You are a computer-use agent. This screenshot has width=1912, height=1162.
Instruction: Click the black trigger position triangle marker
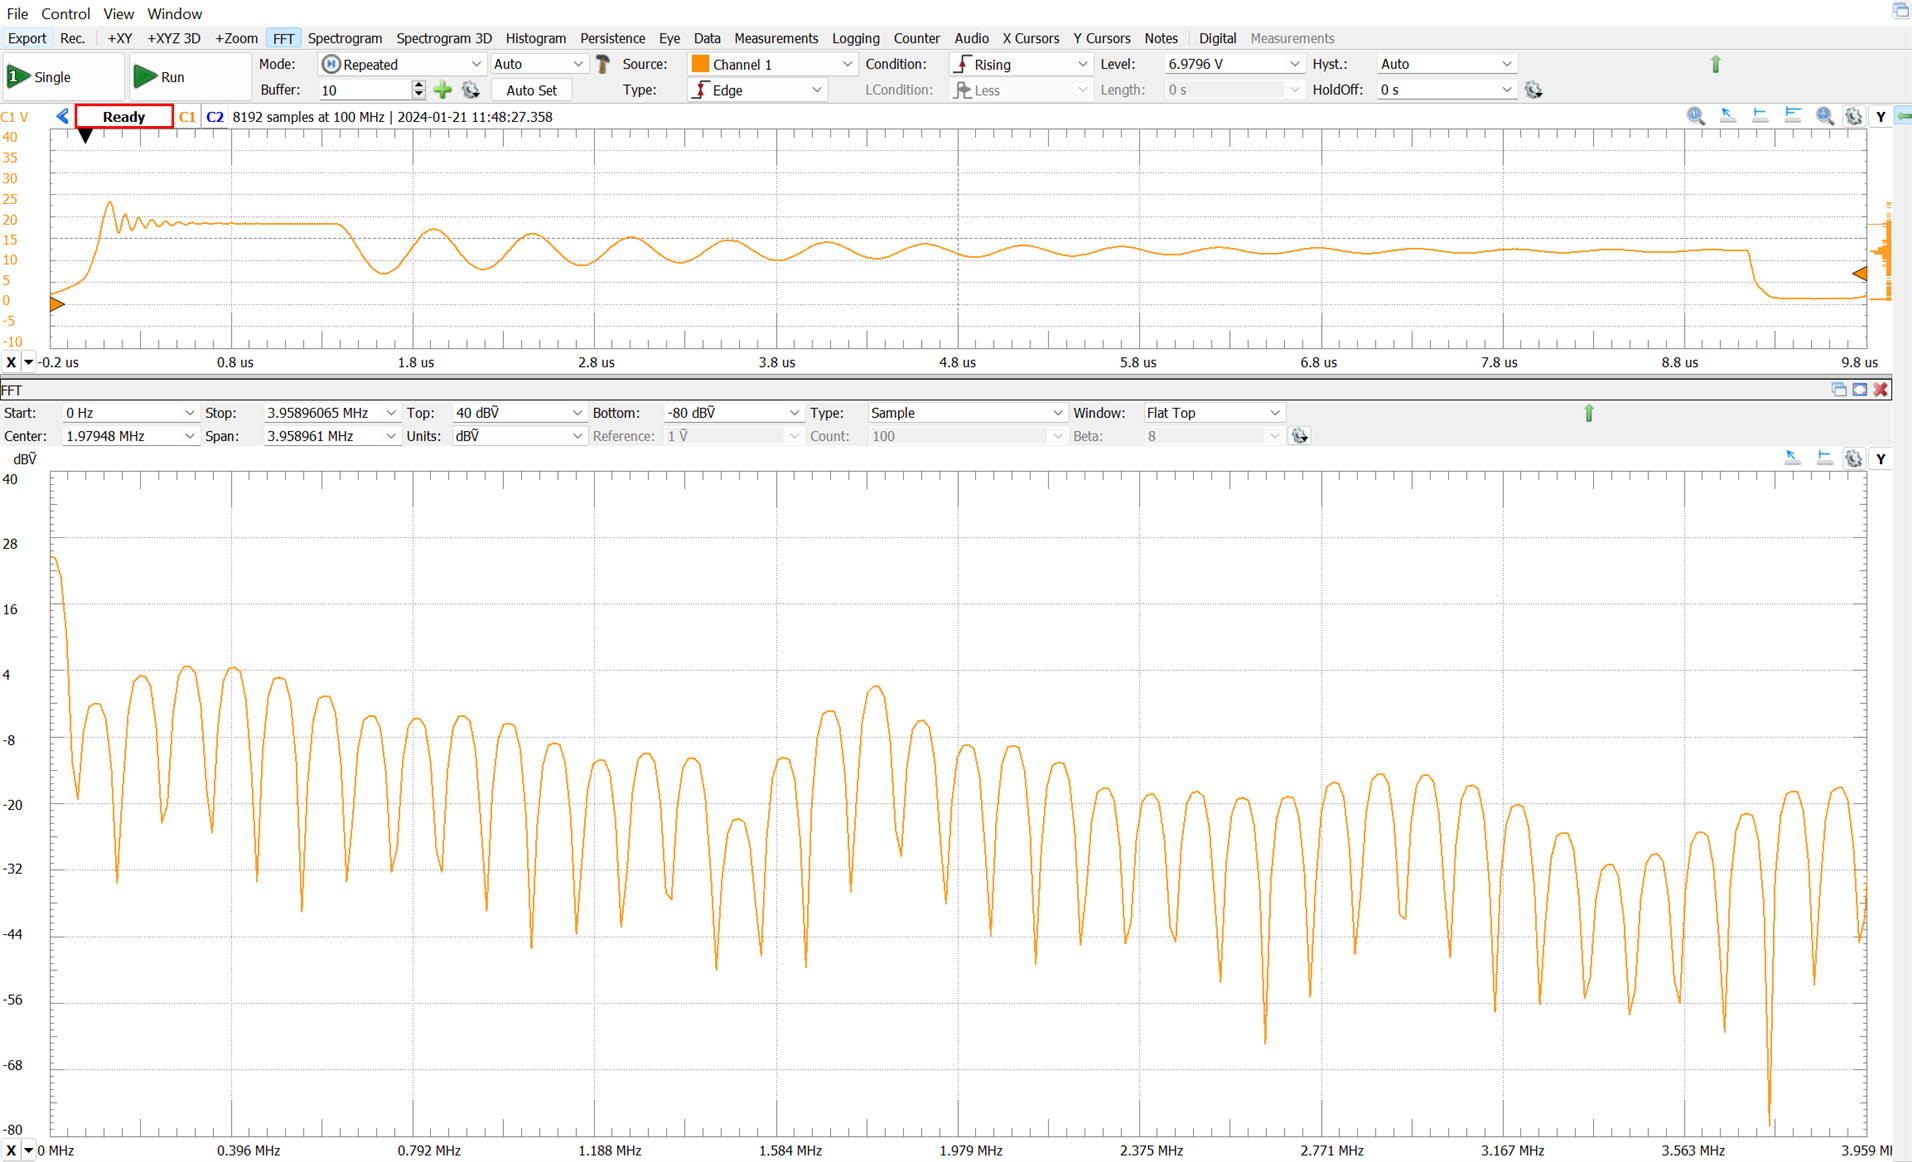click(x=85, y=135)
